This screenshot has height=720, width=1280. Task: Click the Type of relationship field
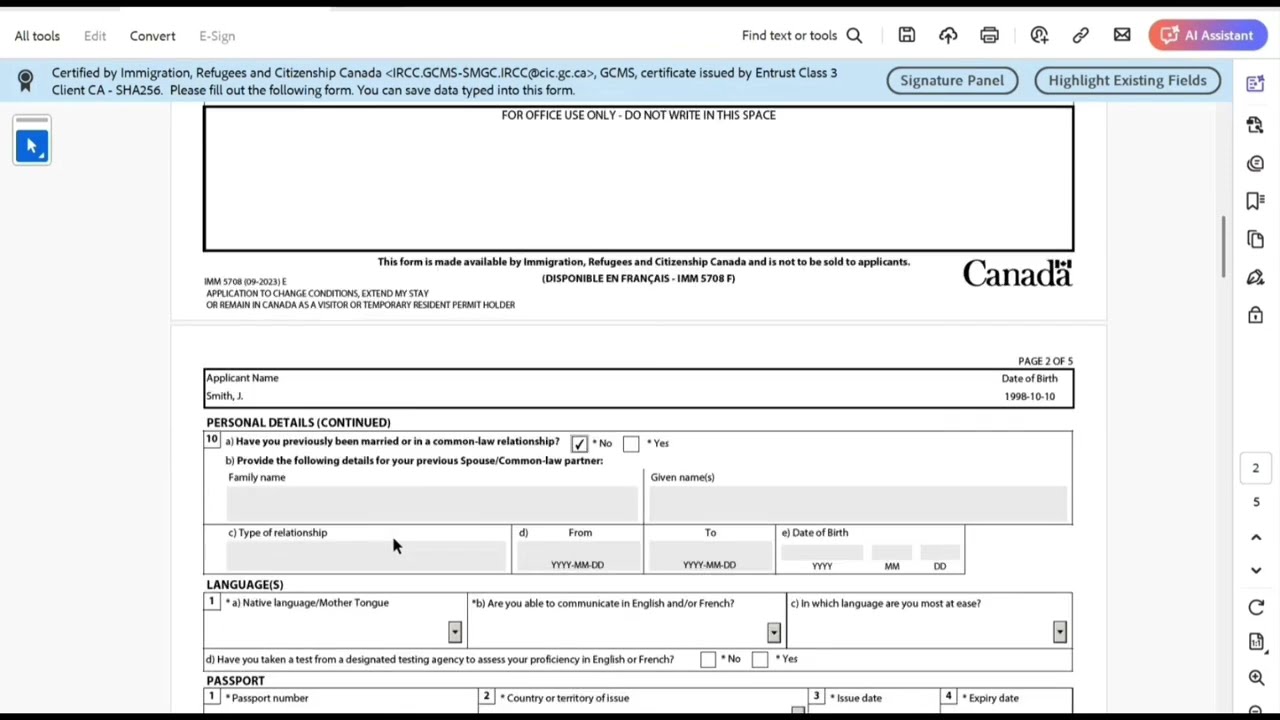(x=366, y=555)
